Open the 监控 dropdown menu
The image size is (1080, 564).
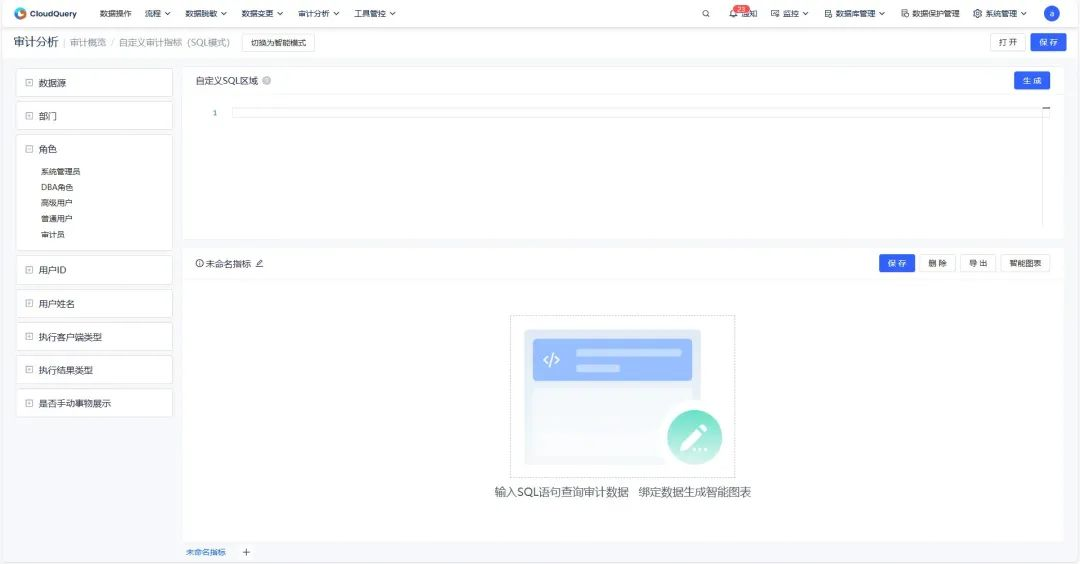click(x=789, y=14)
